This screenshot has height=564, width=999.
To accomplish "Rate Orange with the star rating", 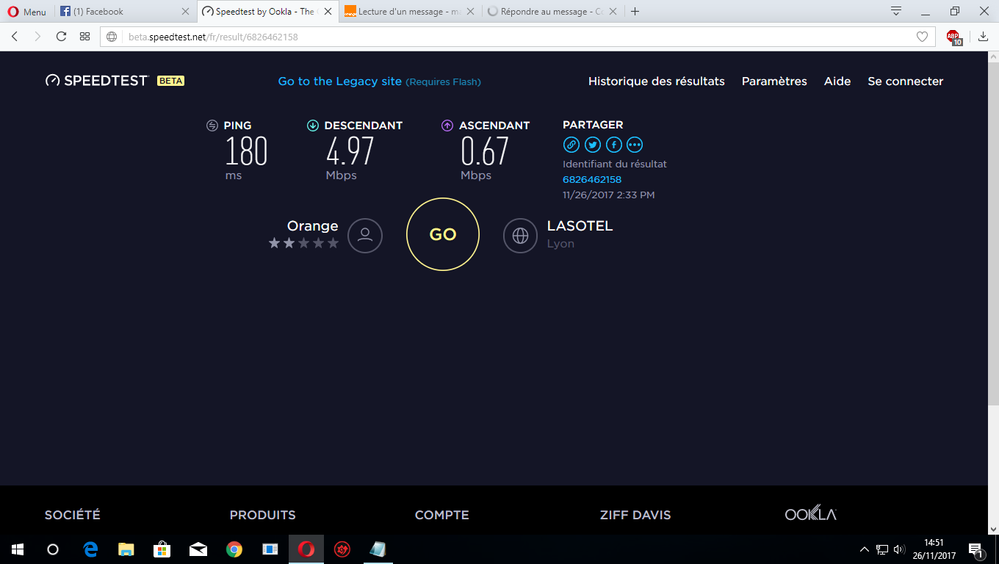I will [303, 243].
